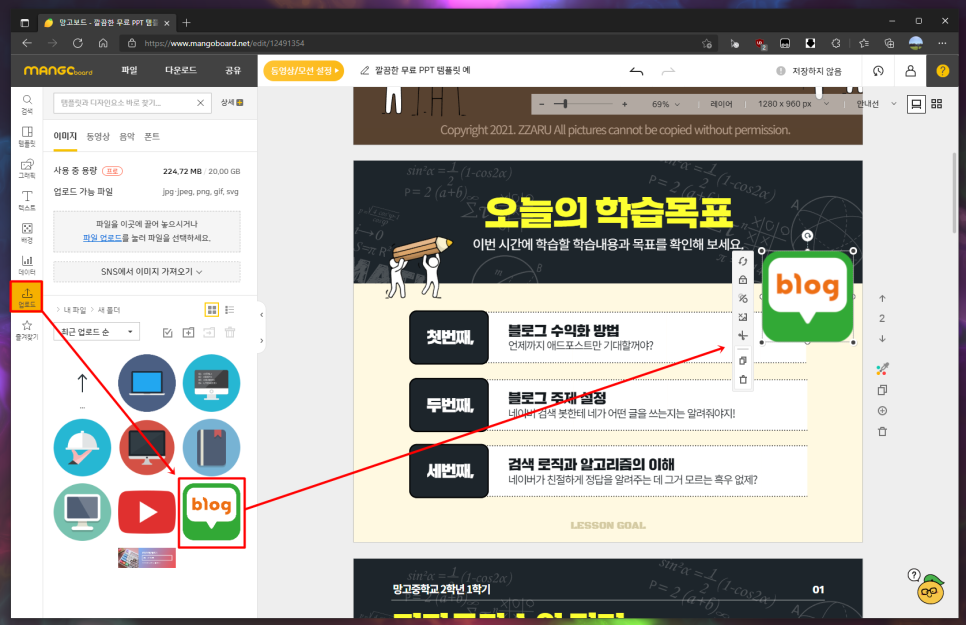Click the zoom in plus button
The height and width of the screenshot is (625, 966).
(x=625, y=104)
